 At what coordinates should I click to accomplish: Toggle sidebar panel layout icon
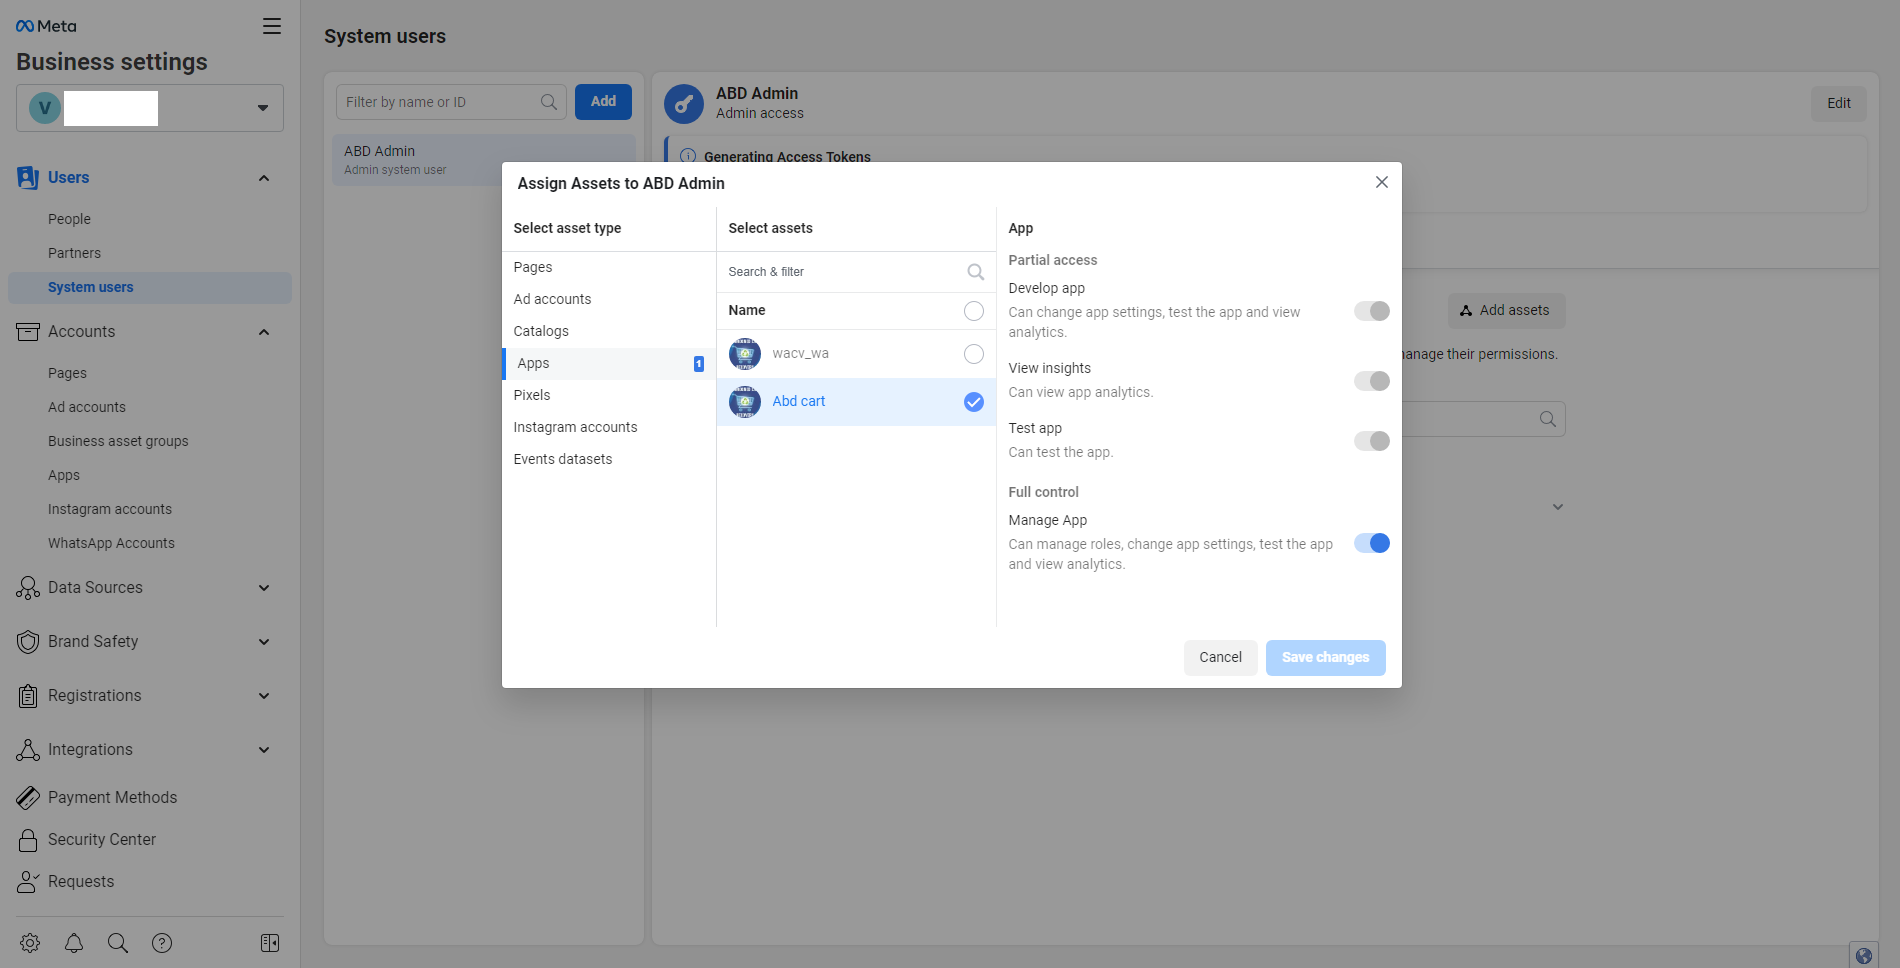[270, 943]
